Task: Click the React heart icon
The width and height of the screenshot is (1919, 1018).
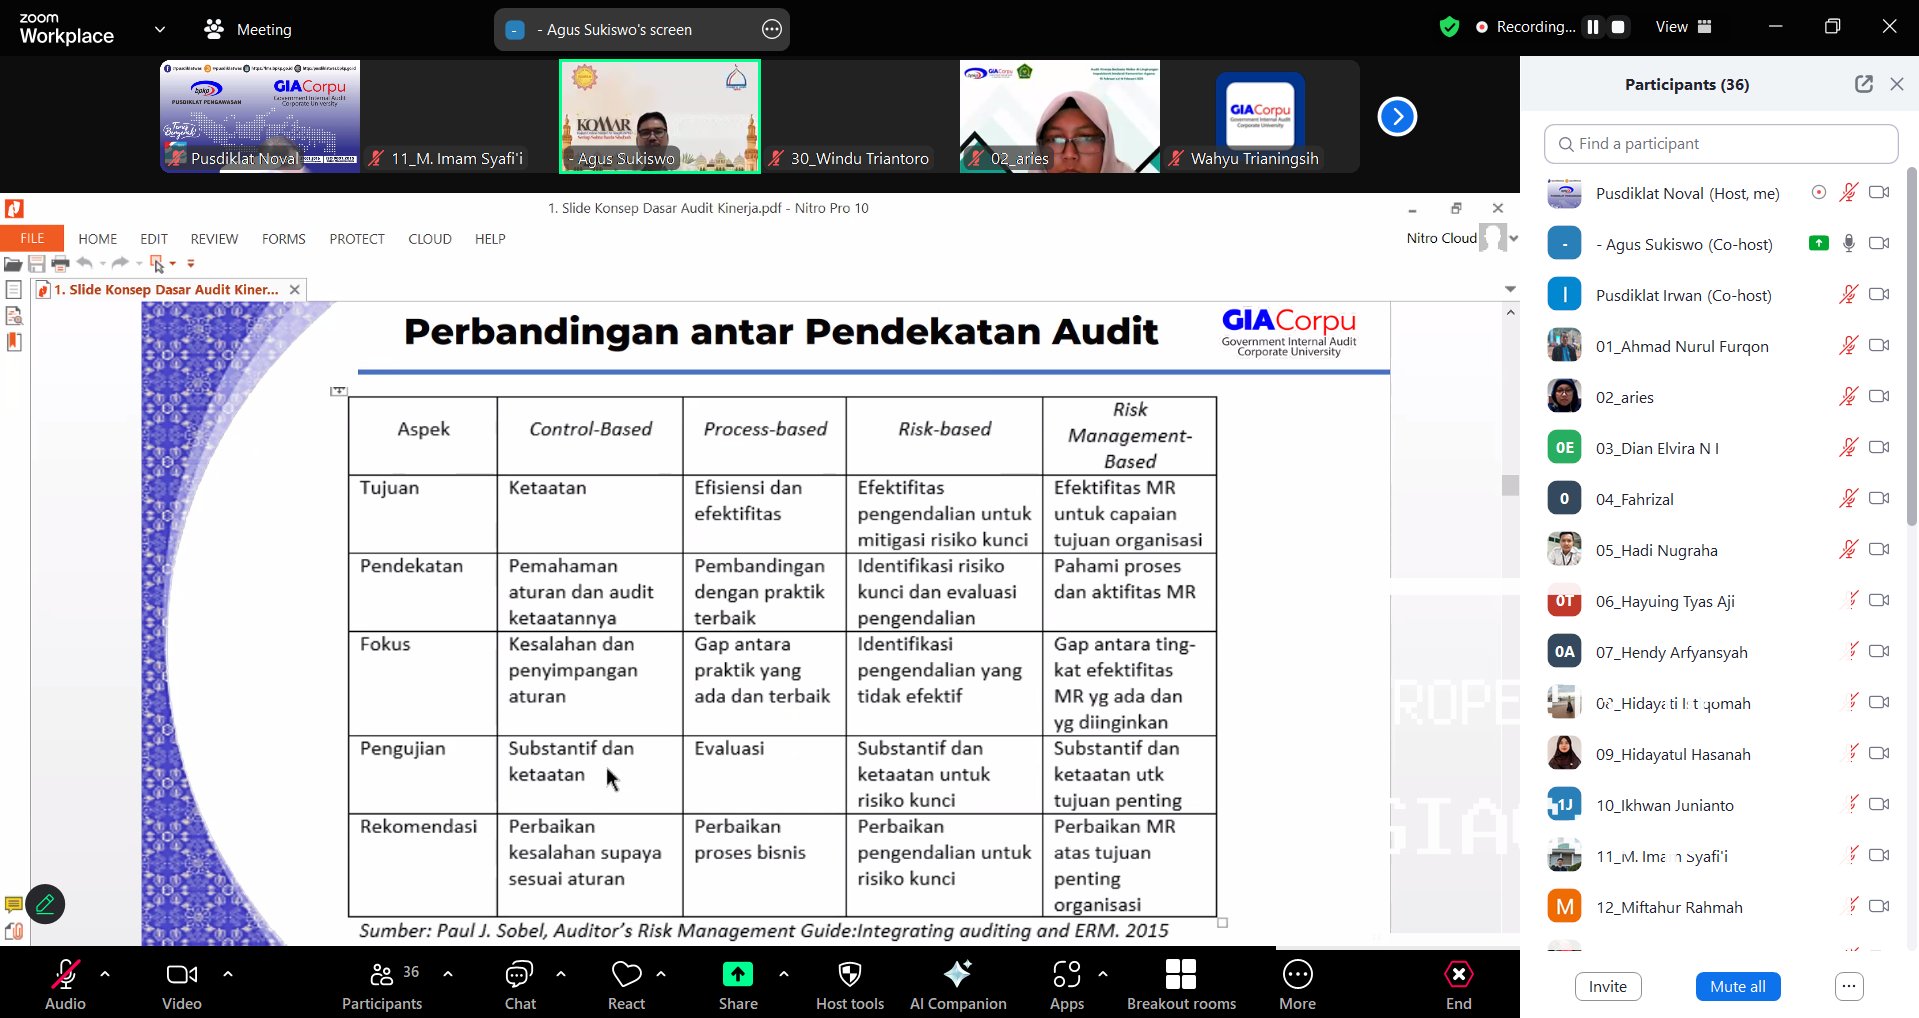Action: [626, 975]
